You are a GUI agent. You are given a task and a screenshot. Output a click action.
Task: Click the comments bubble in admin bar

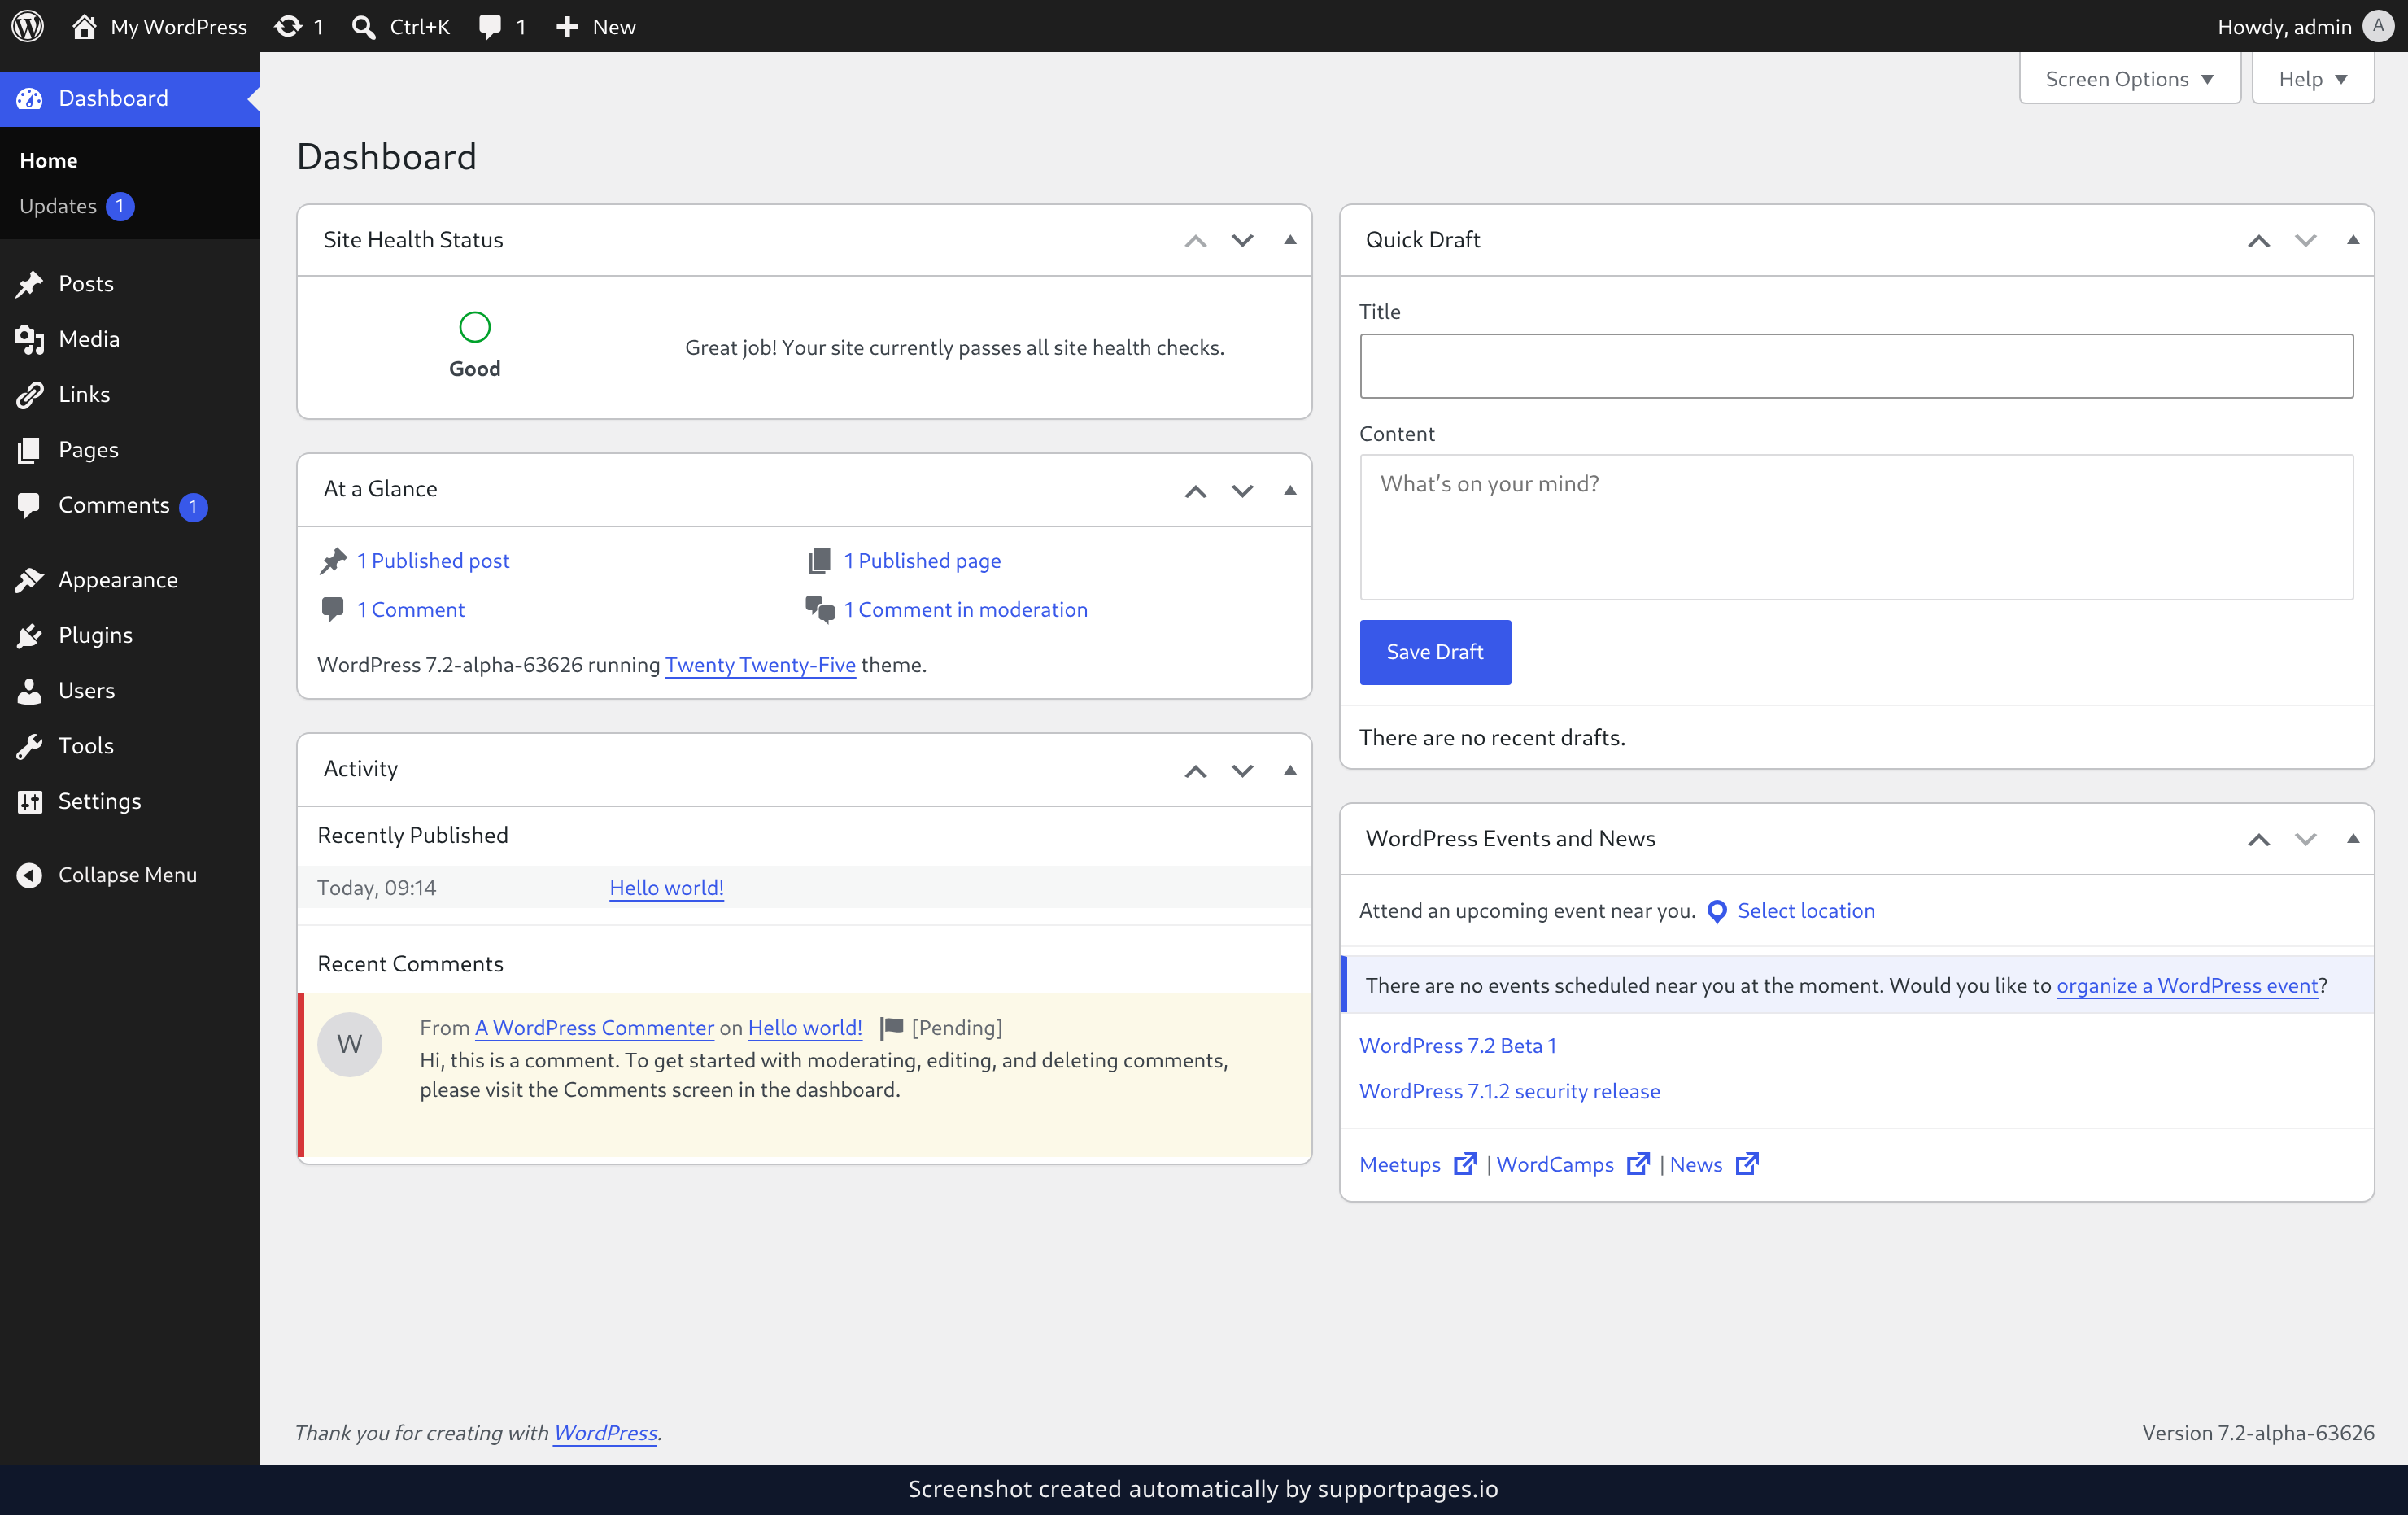pyautogui.click(x=502, y=26)
